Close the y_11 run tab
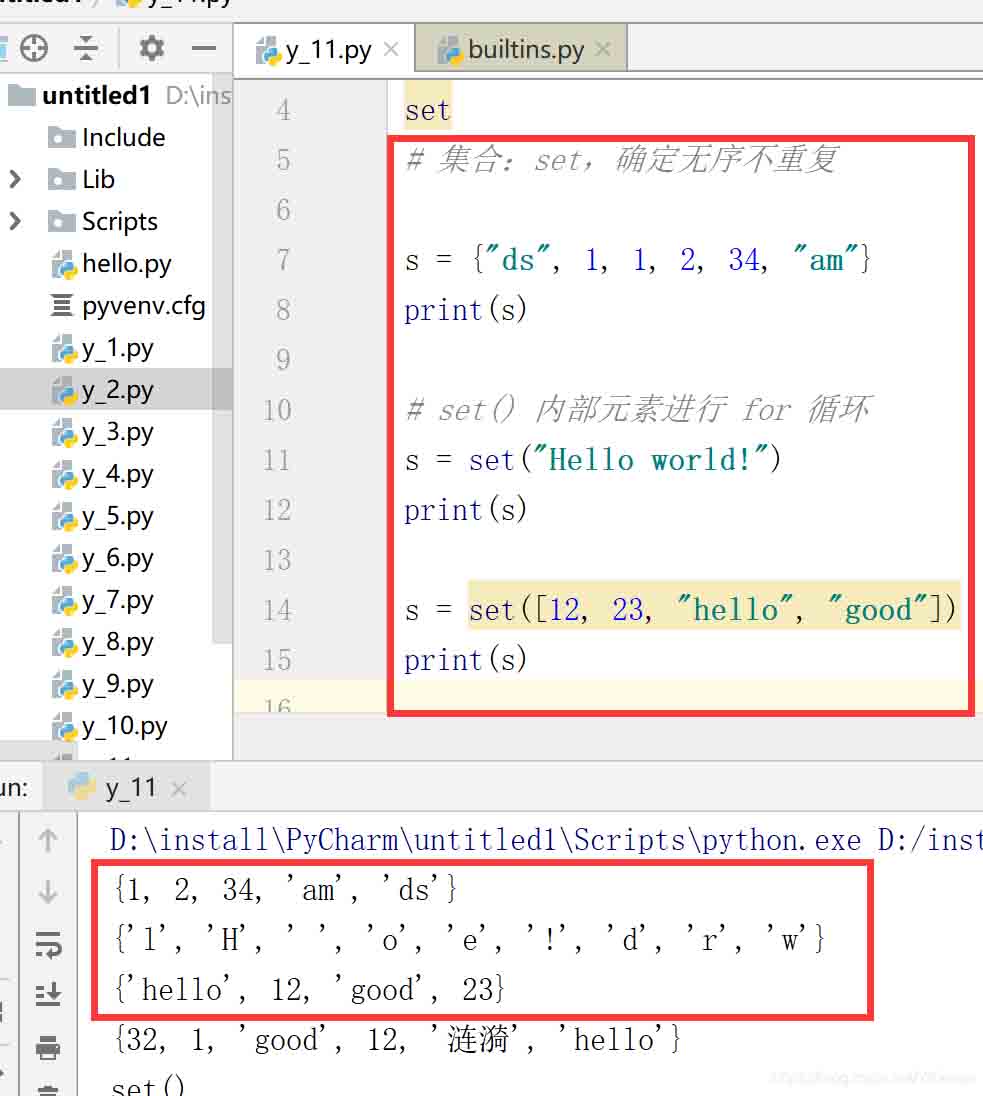Image resolution: width=983 pixels, height=1096 pixels. pyautogui.click(x=178, y=788)
